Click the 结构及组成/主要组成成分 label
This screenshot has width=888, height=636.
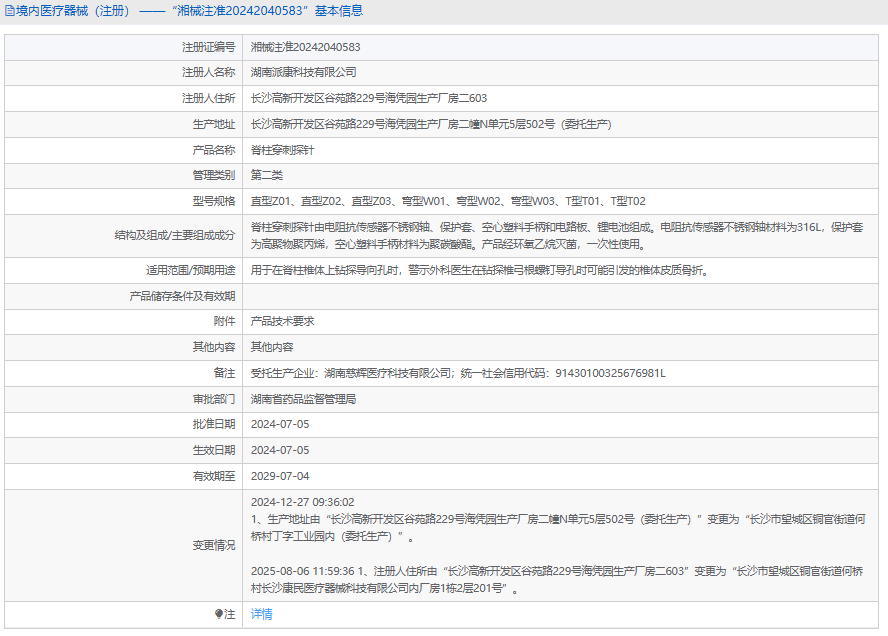pos(175,236)
